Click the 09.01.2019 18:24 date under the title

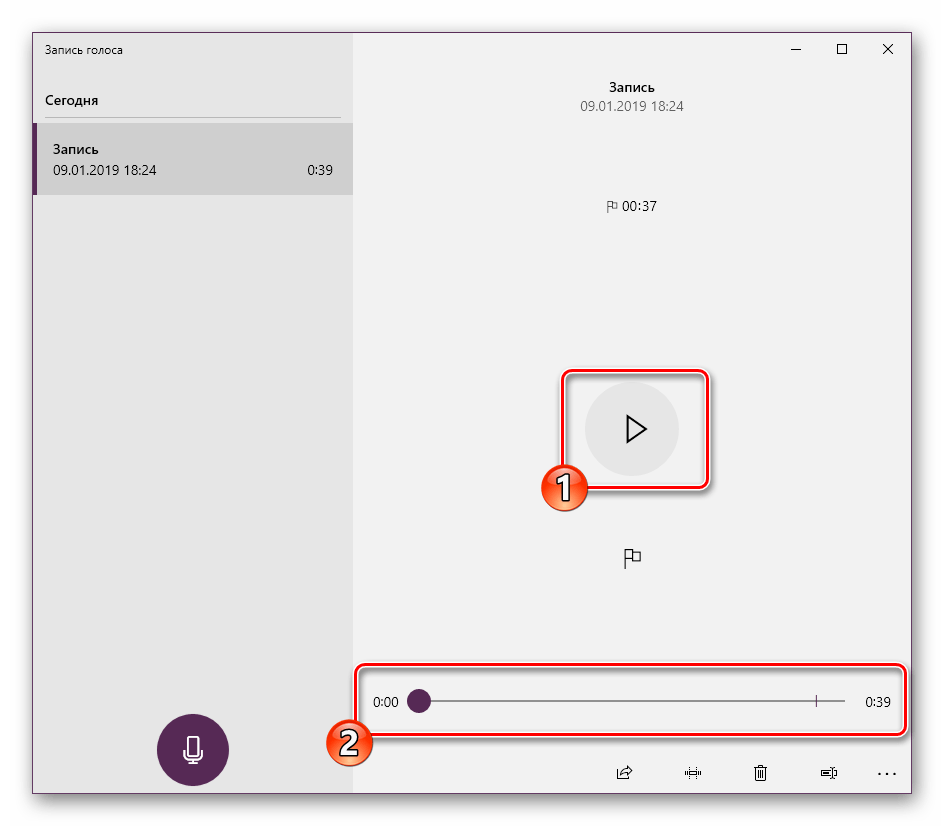click(x=632, y=106)
